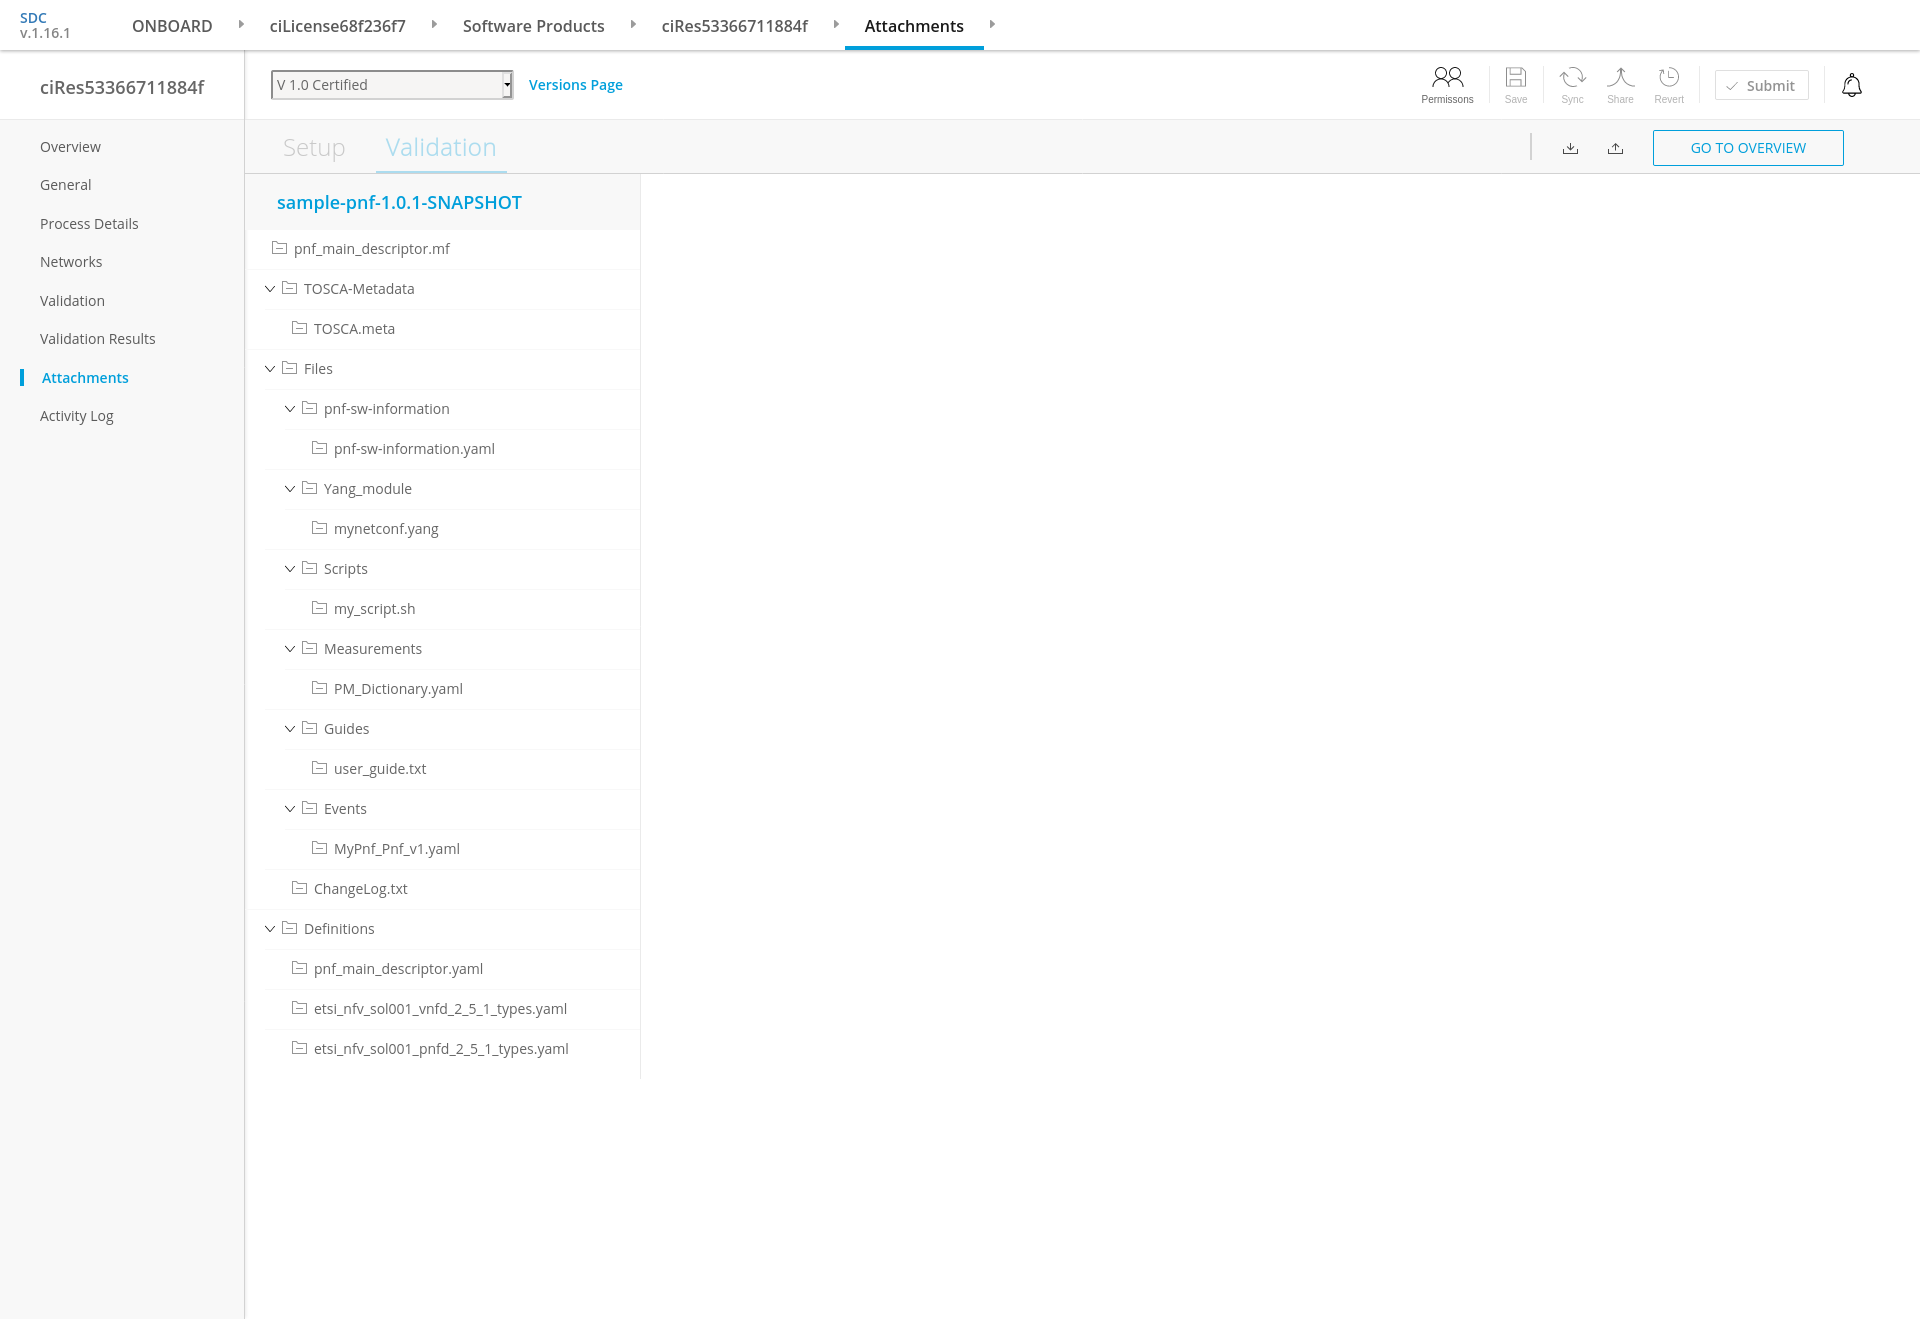
Task: Open the notifications bell
Action: tap(1852, 86)
